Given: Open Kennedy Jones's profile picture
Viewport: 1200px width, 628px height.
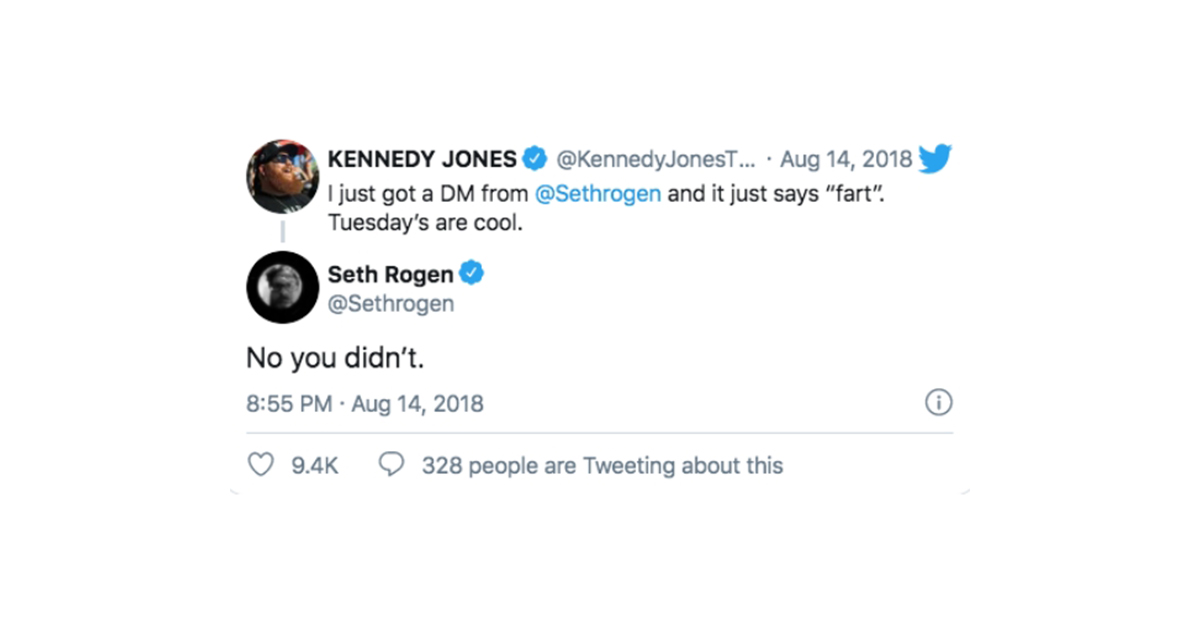Looking at the screenshot, I should pos(283,177).
